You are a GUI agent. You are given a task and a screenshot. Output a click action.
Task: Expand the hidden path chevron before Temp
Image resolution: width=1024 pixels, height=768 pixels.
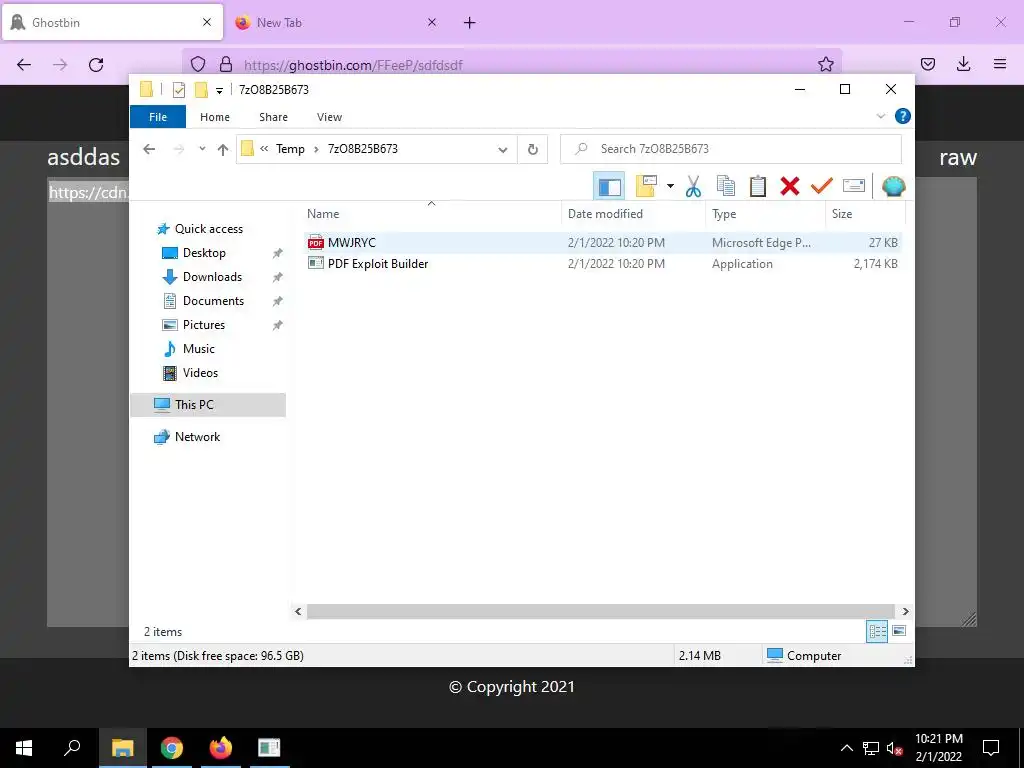pyautogui.click(x=264, y=149)
